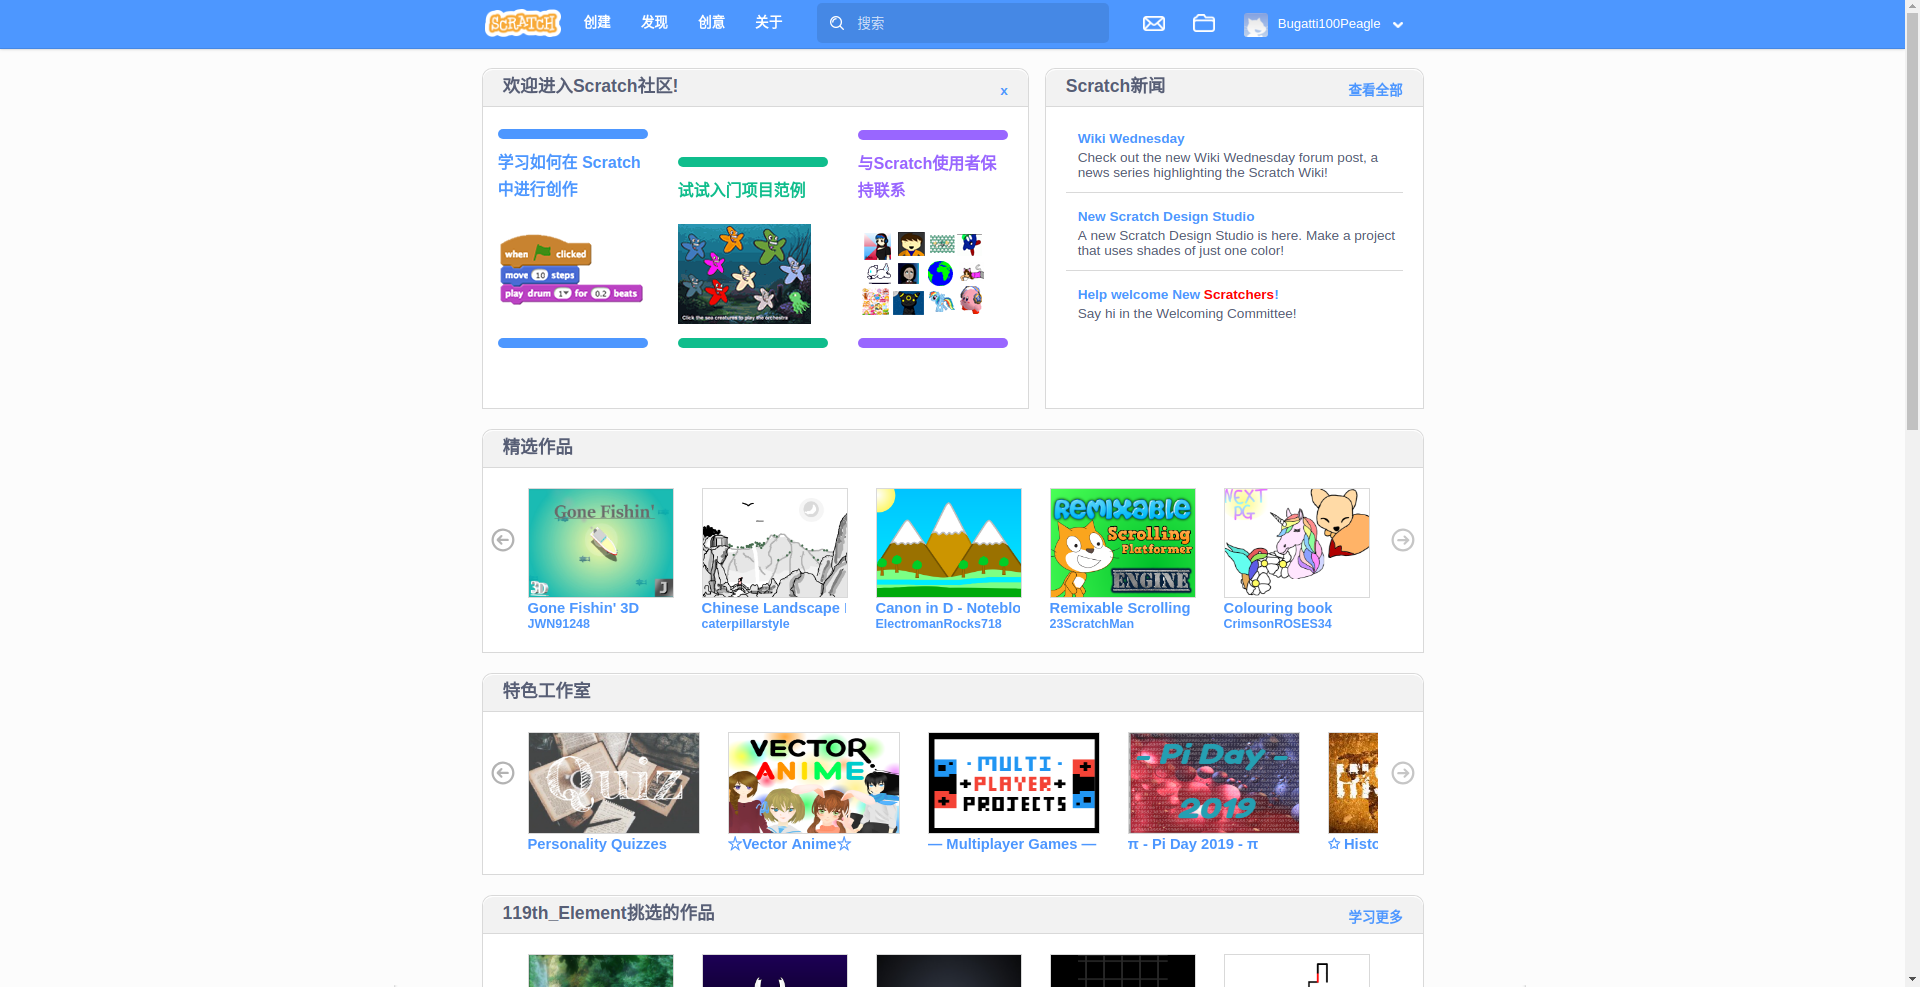The width and height of the screenshot is (1920, 987).
Task: Open the Gone Fishin' 3D project thumbnail
Action: click(600, 543)
